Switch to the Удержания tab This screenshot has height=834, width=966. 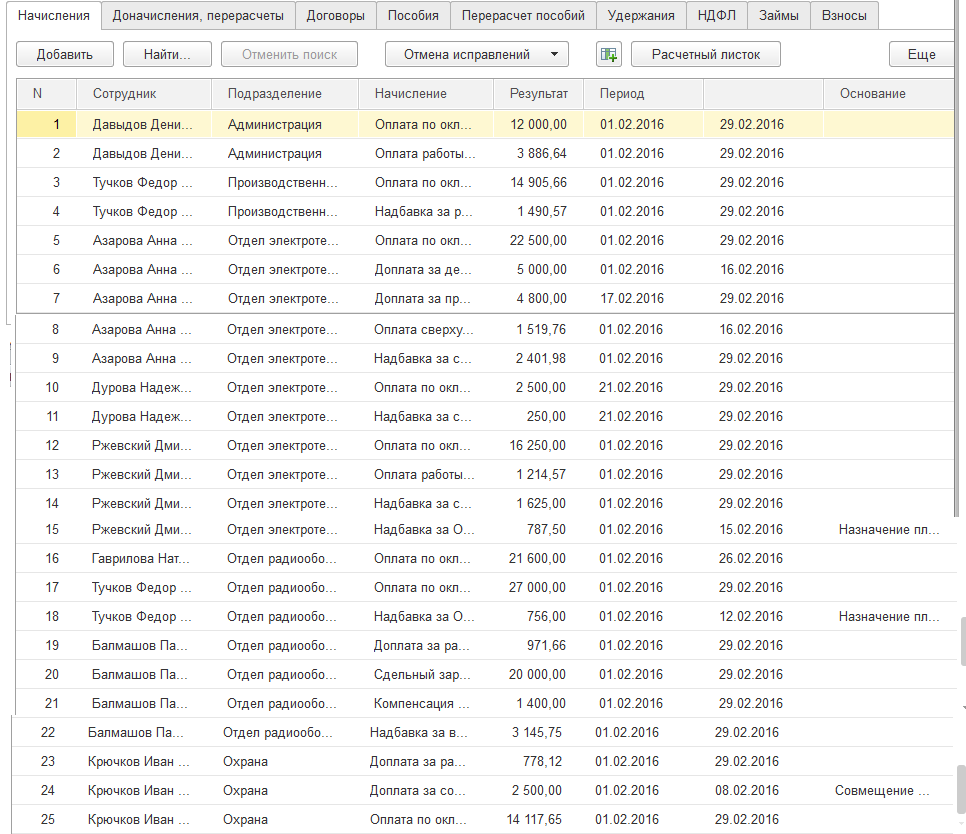(641, 15)
